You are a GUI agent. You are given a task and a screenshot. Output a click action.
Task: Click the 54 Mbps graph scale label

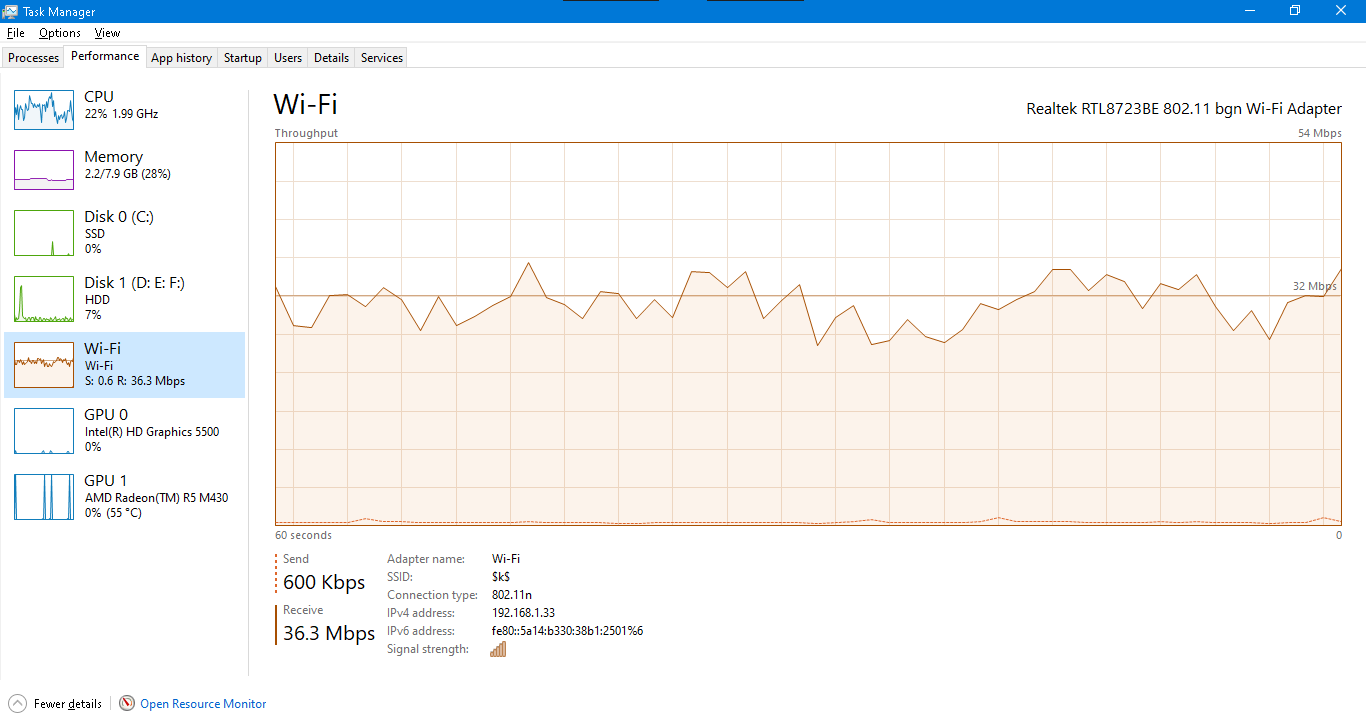[x=1320, y=133]
